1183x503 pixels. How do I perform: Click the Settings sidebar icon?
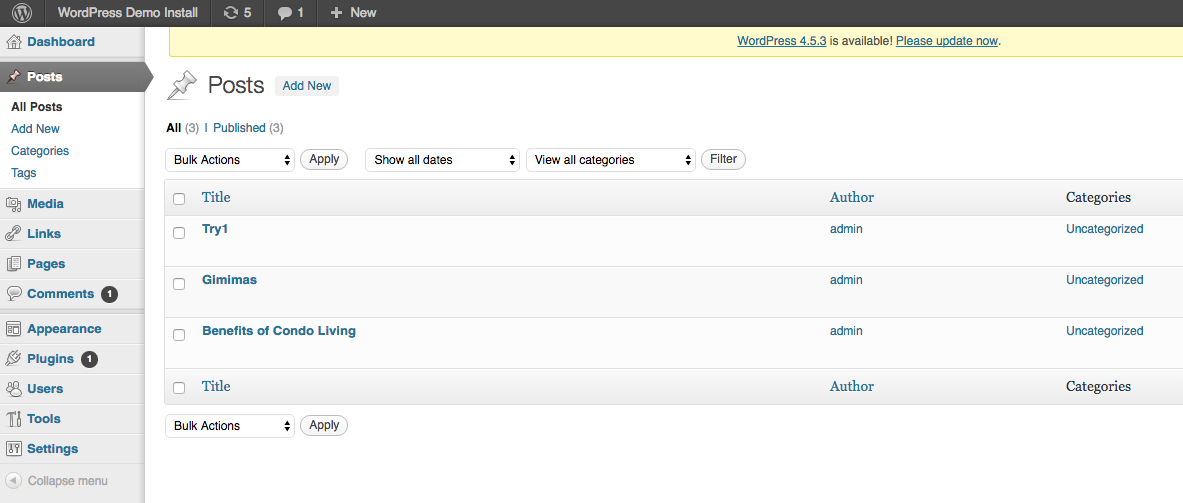tap(14, 449)
